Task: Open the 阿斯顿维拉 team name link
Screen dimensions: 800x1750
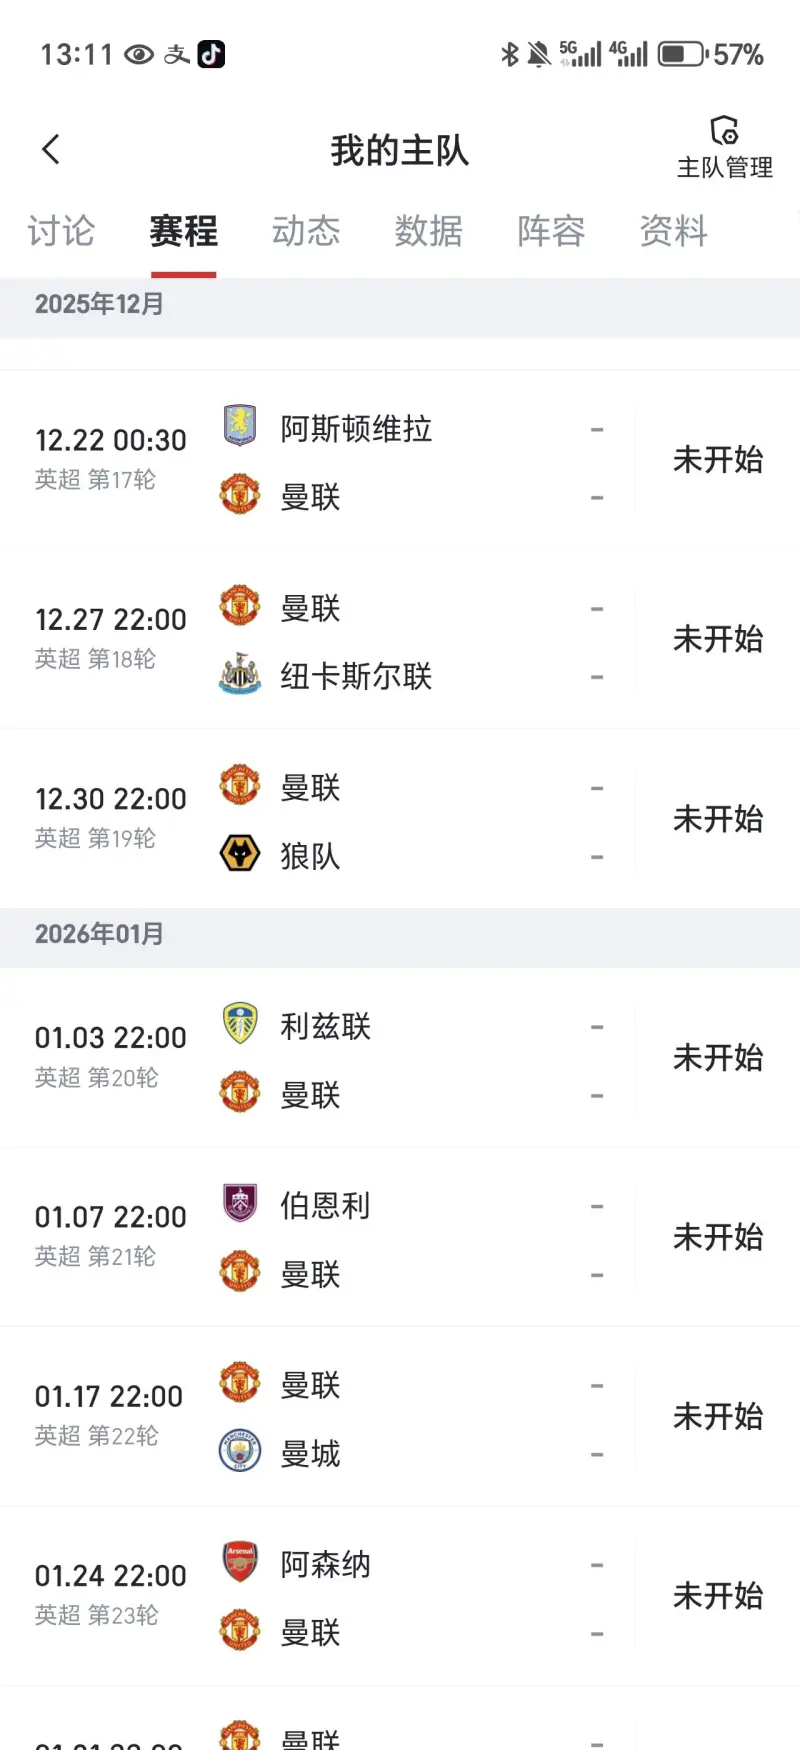Action: click(356, 429)
